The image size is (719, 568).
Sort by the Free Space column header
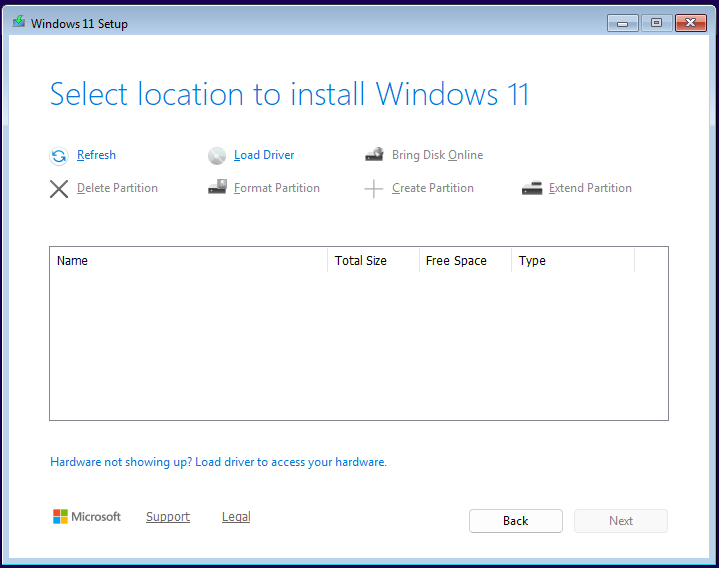[464, 261]
